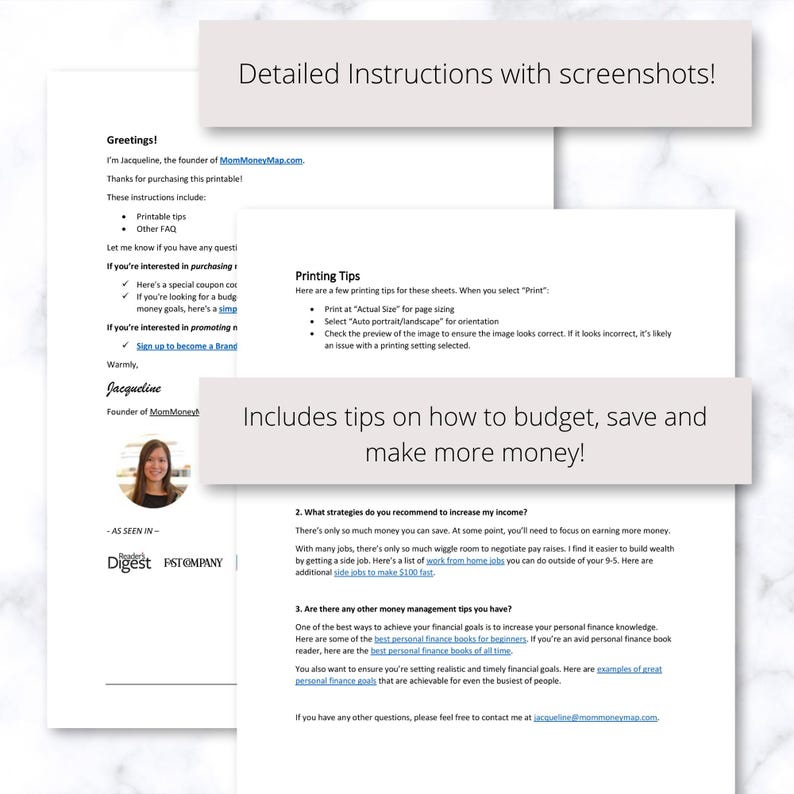Screen dimensions: 794x794
Task: Click the Founder of MomMoneyMap link under signature
Action: (174, 412)
